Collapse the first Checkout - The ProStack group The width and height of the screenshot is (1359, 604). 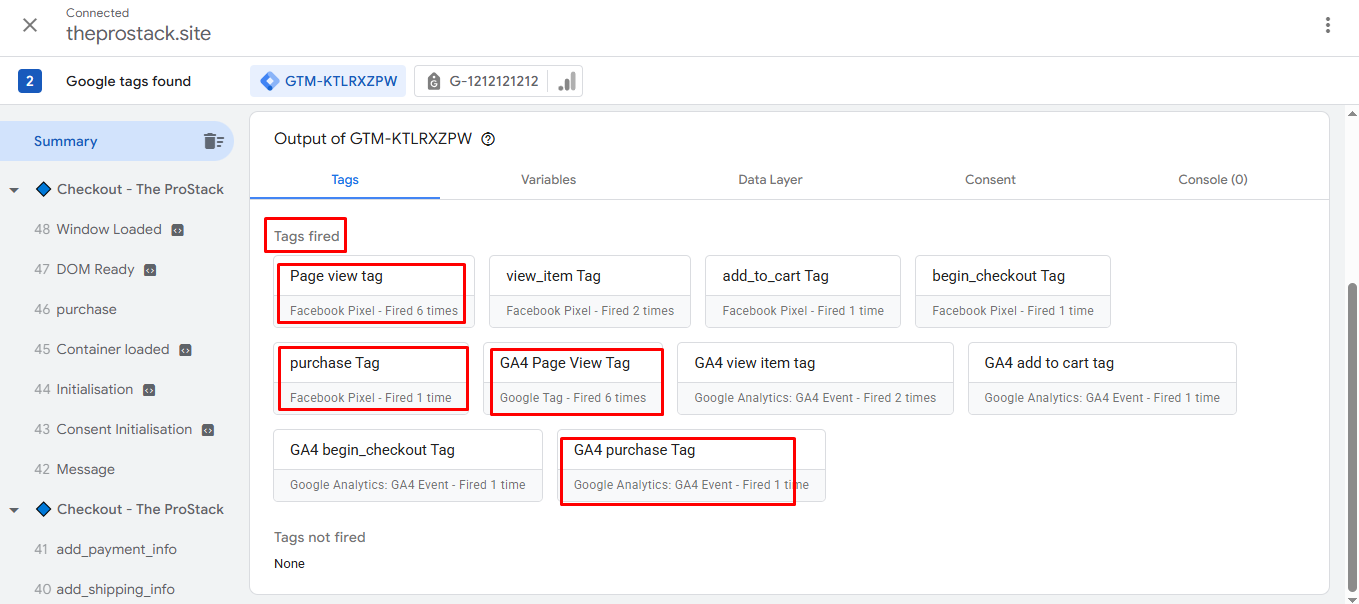14,189
